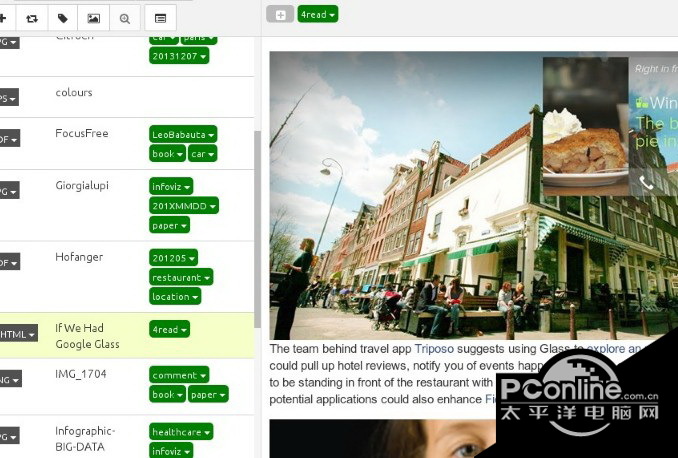The height and width of the screenshot is (458, 678).
Task: Select the FocusFree file name
Action: [82, 133]
